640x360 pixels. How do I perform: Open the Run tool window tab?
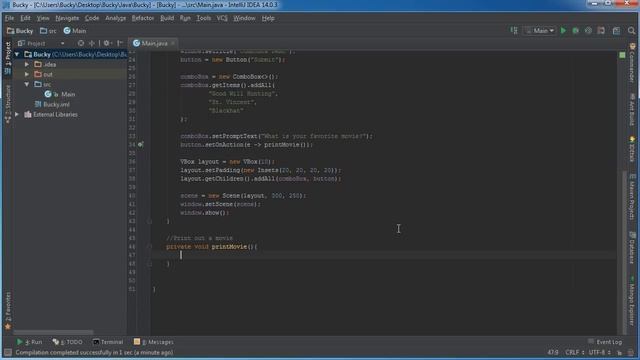(x=29, y=342)
